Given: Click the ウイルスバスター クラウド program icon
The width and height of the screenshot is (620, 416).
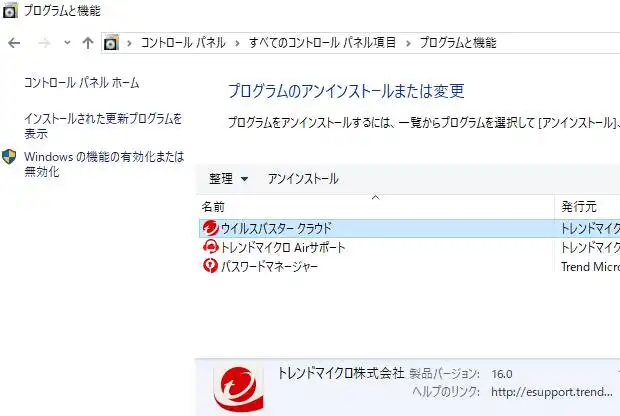Looking at the screenshot, I should click(210, 228).
